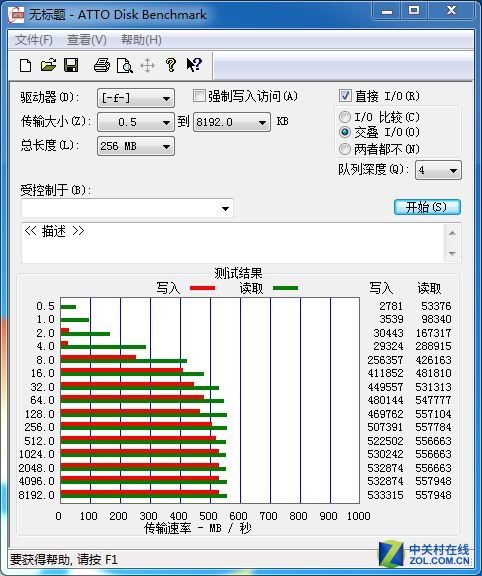Expand the 总长度 256 MB dropdown

(x=136, y=147)
